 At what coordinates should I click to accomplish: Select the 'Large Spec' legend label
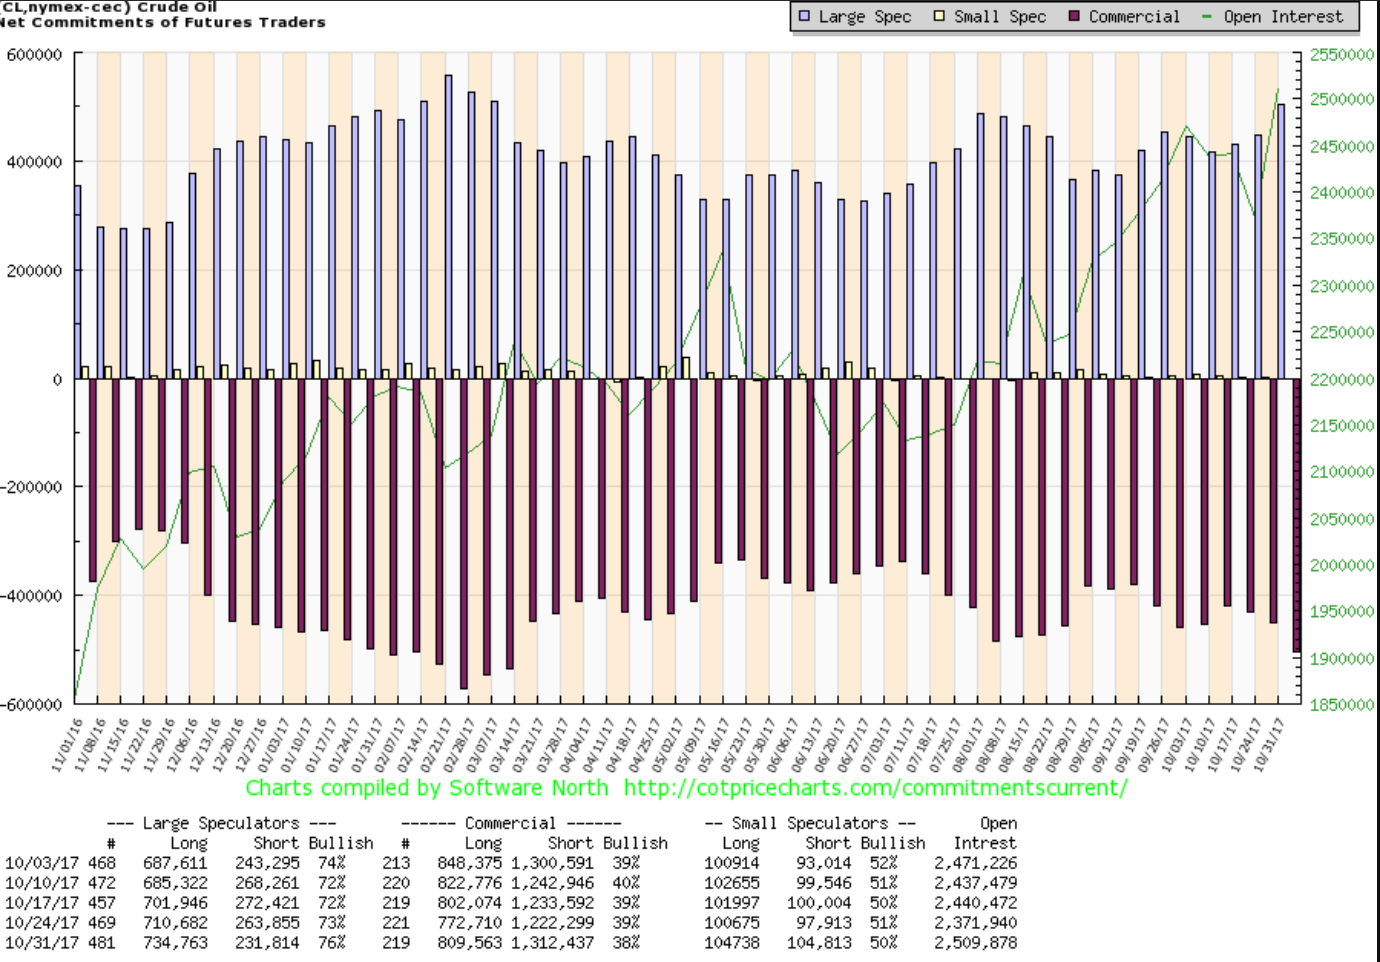[x=865, y=17]
